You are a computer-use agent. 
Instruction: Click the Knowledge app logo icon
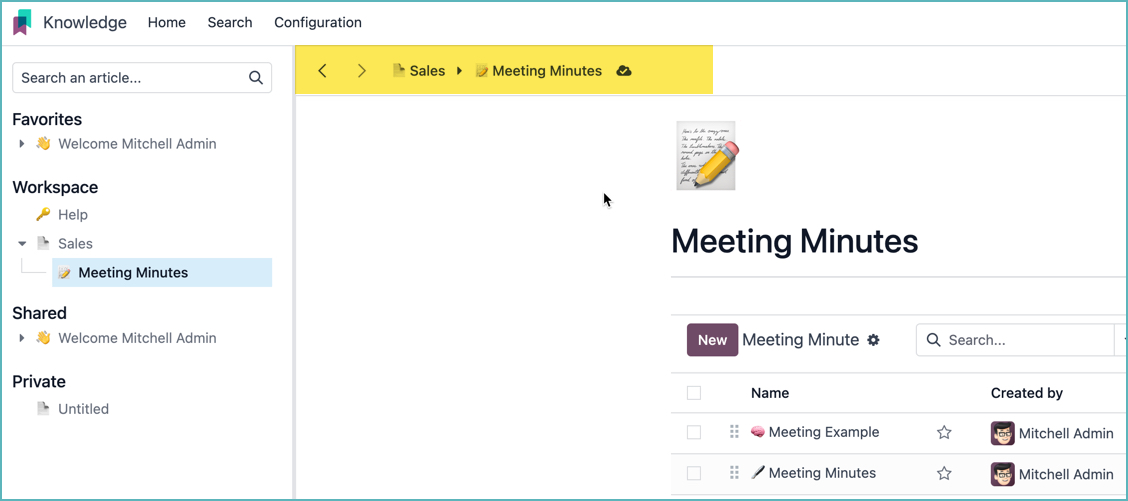22,22
